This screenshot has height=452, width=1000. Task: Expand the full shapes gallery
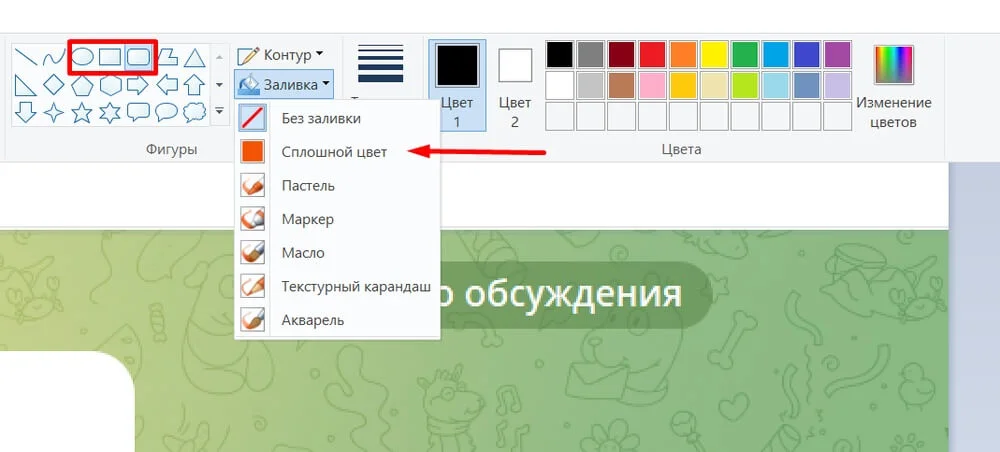[x=219, y=112]
